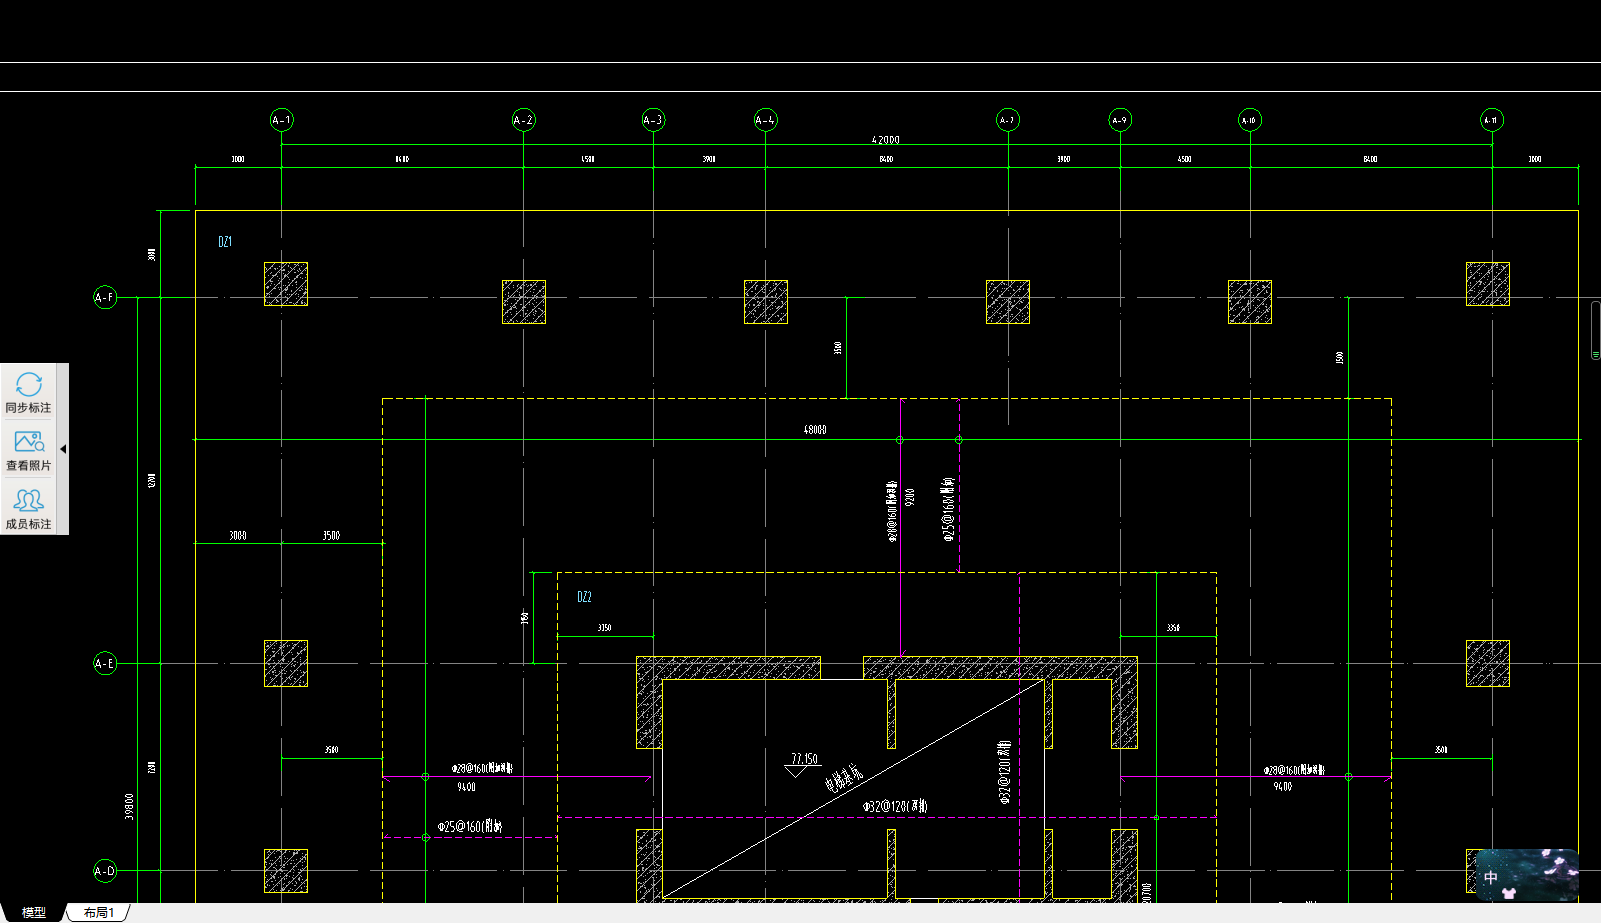The image size is (1601, 923).
Task: Click the hatched column at A-1 and A-F
Action: click(286, 284)
